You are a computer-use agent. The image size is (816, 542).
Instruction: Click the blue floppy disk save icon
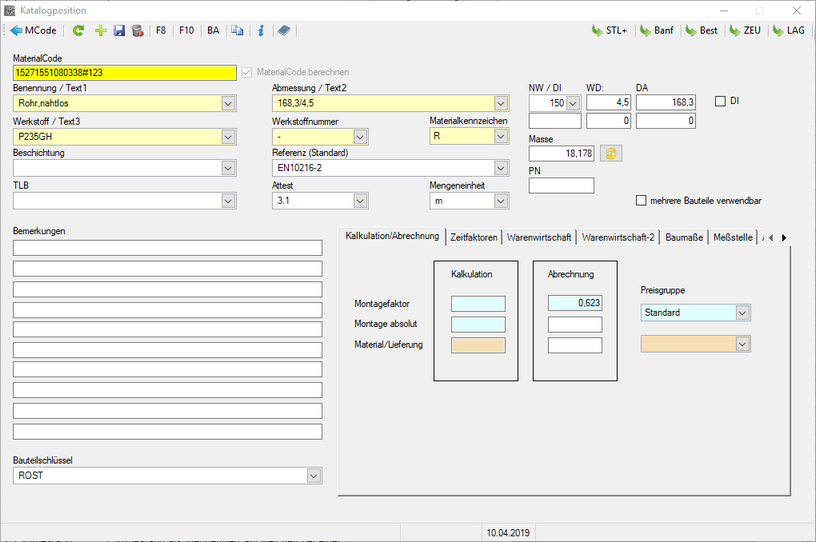119,31
